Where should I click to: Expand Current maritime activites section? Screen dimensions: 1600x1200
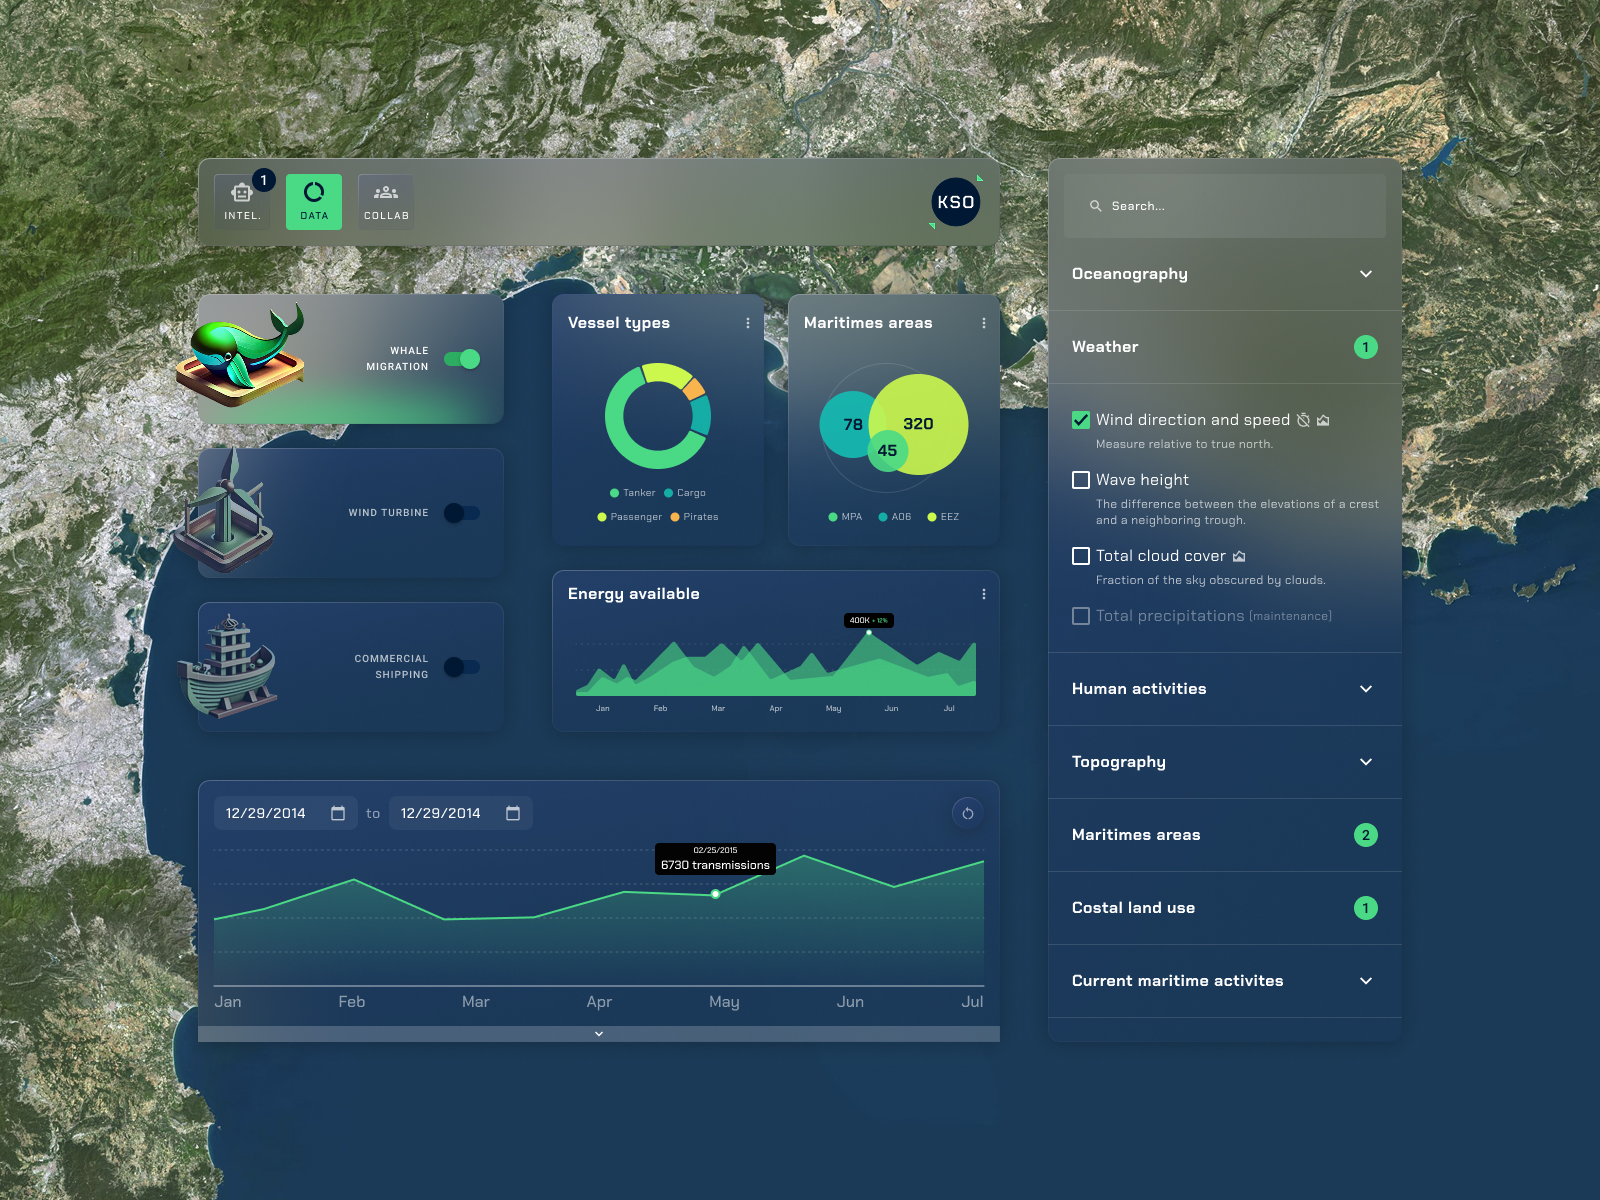[1225, 981]
